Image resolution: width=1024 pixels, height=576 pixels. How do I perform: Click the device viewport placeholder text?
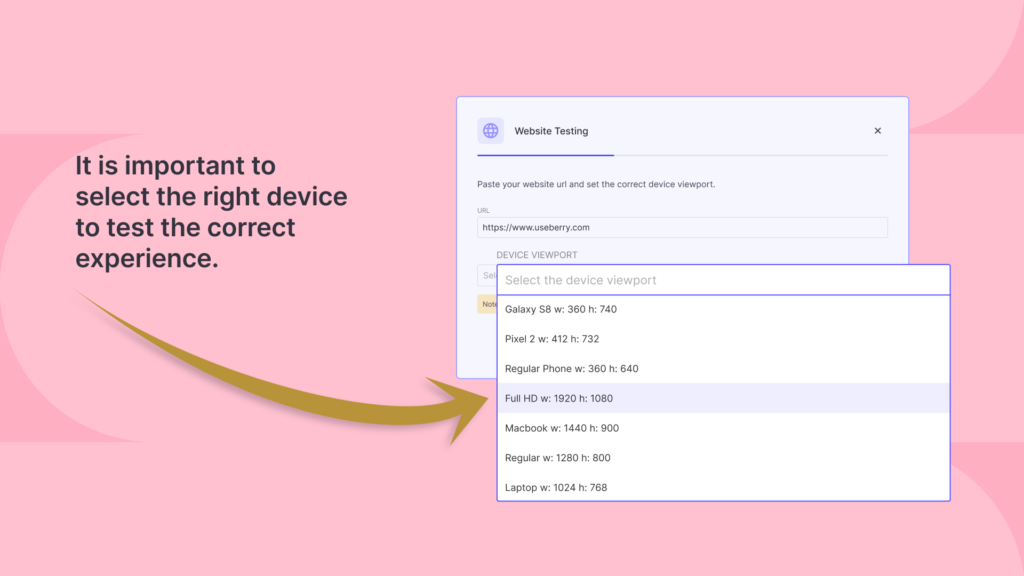(578, 280)
